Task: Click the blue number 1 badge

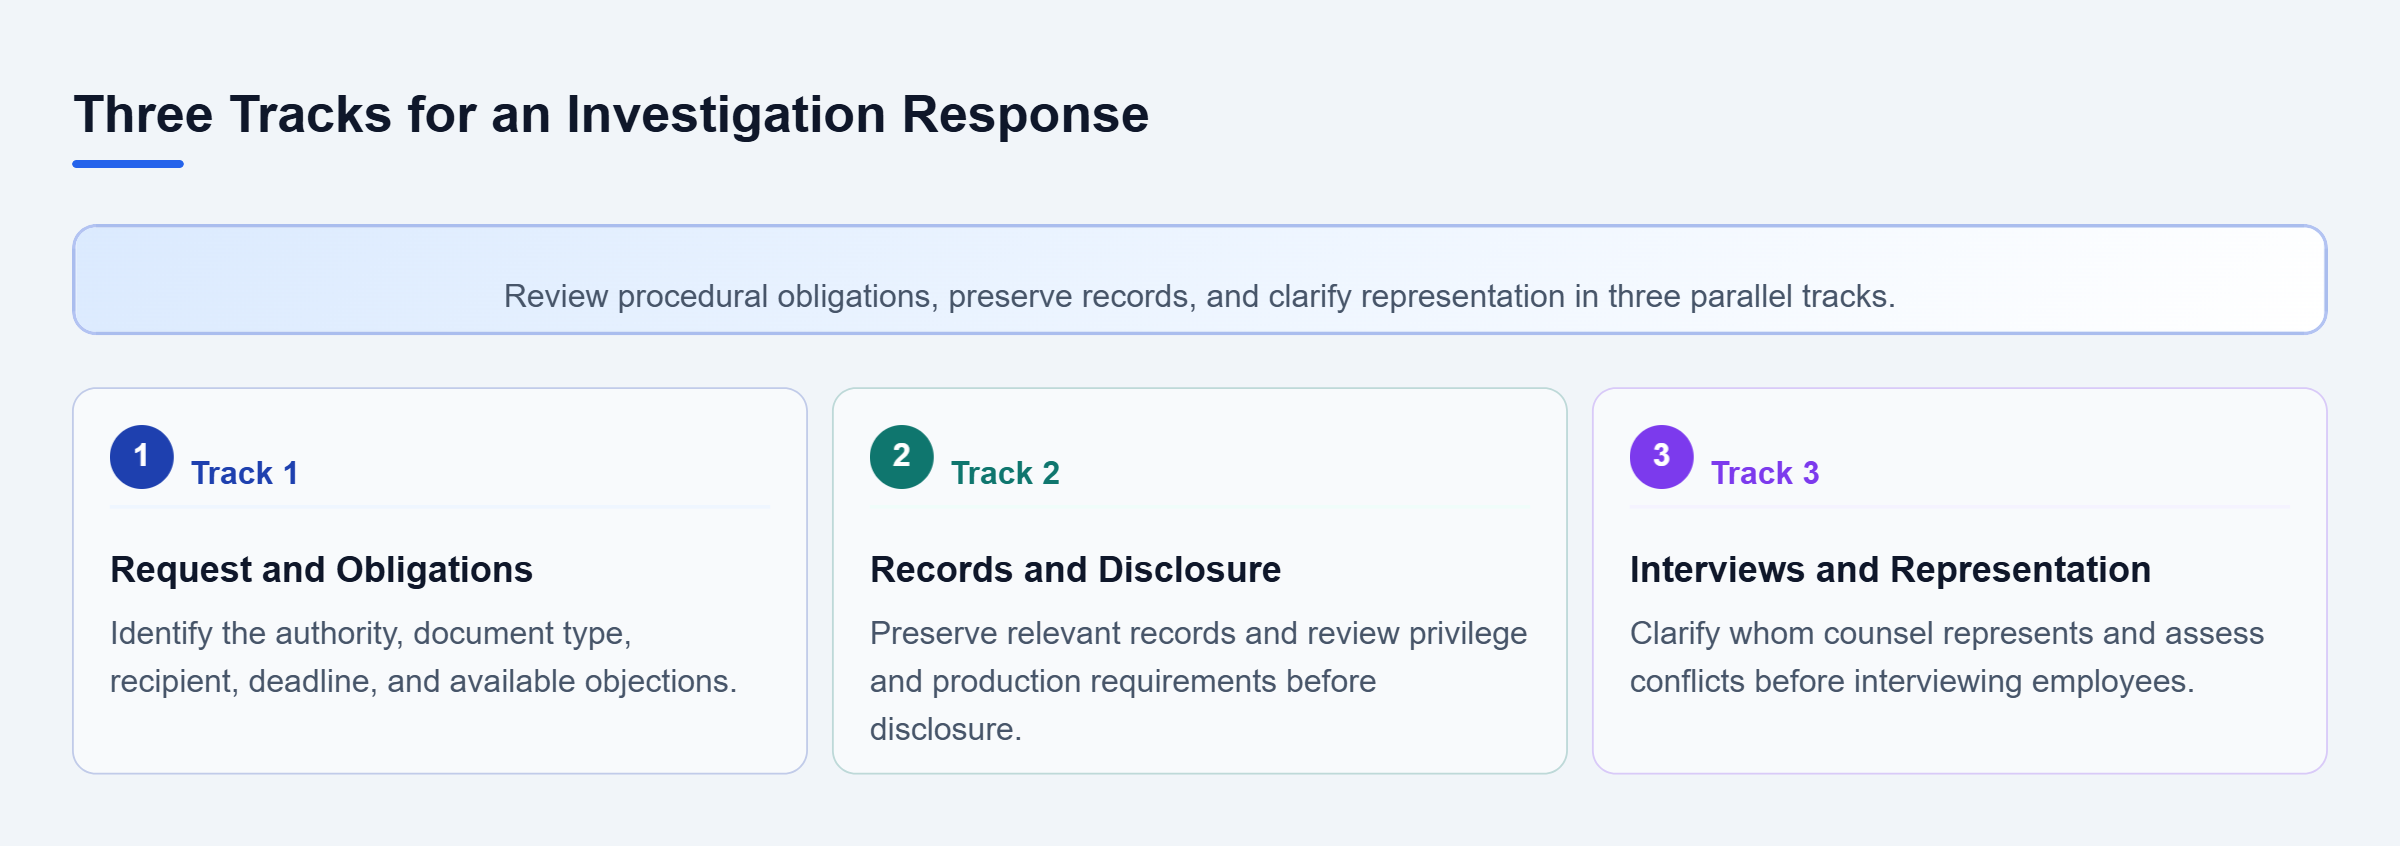Action: point(142,457)
